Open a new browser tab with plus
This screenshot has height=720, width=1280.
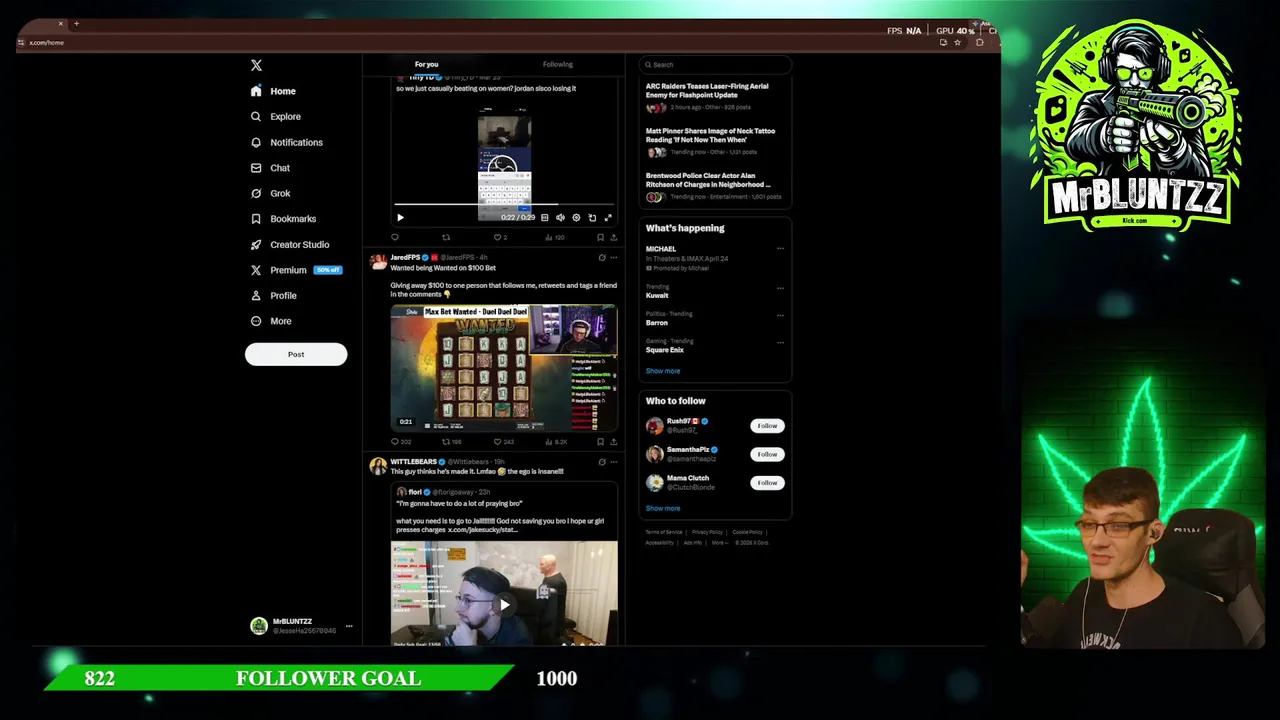[x=76, y=23]
